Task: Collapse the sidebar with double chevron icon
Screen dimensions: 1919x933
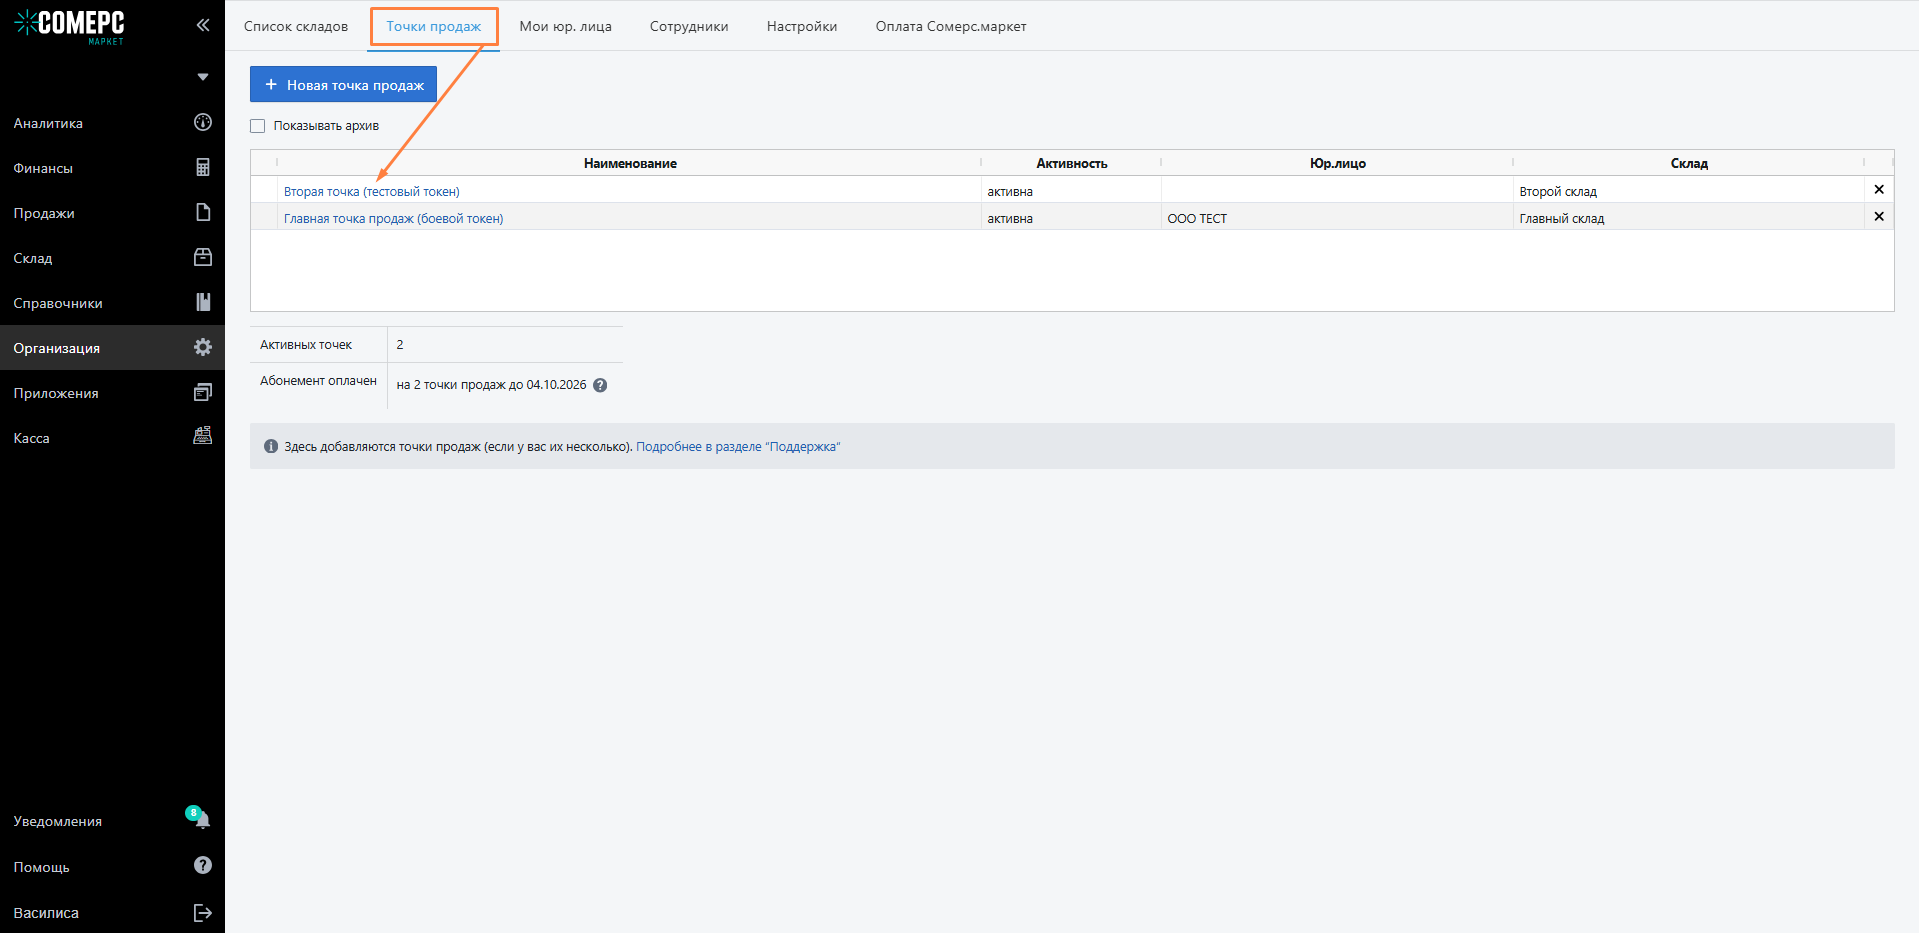Action: point(203,25)
